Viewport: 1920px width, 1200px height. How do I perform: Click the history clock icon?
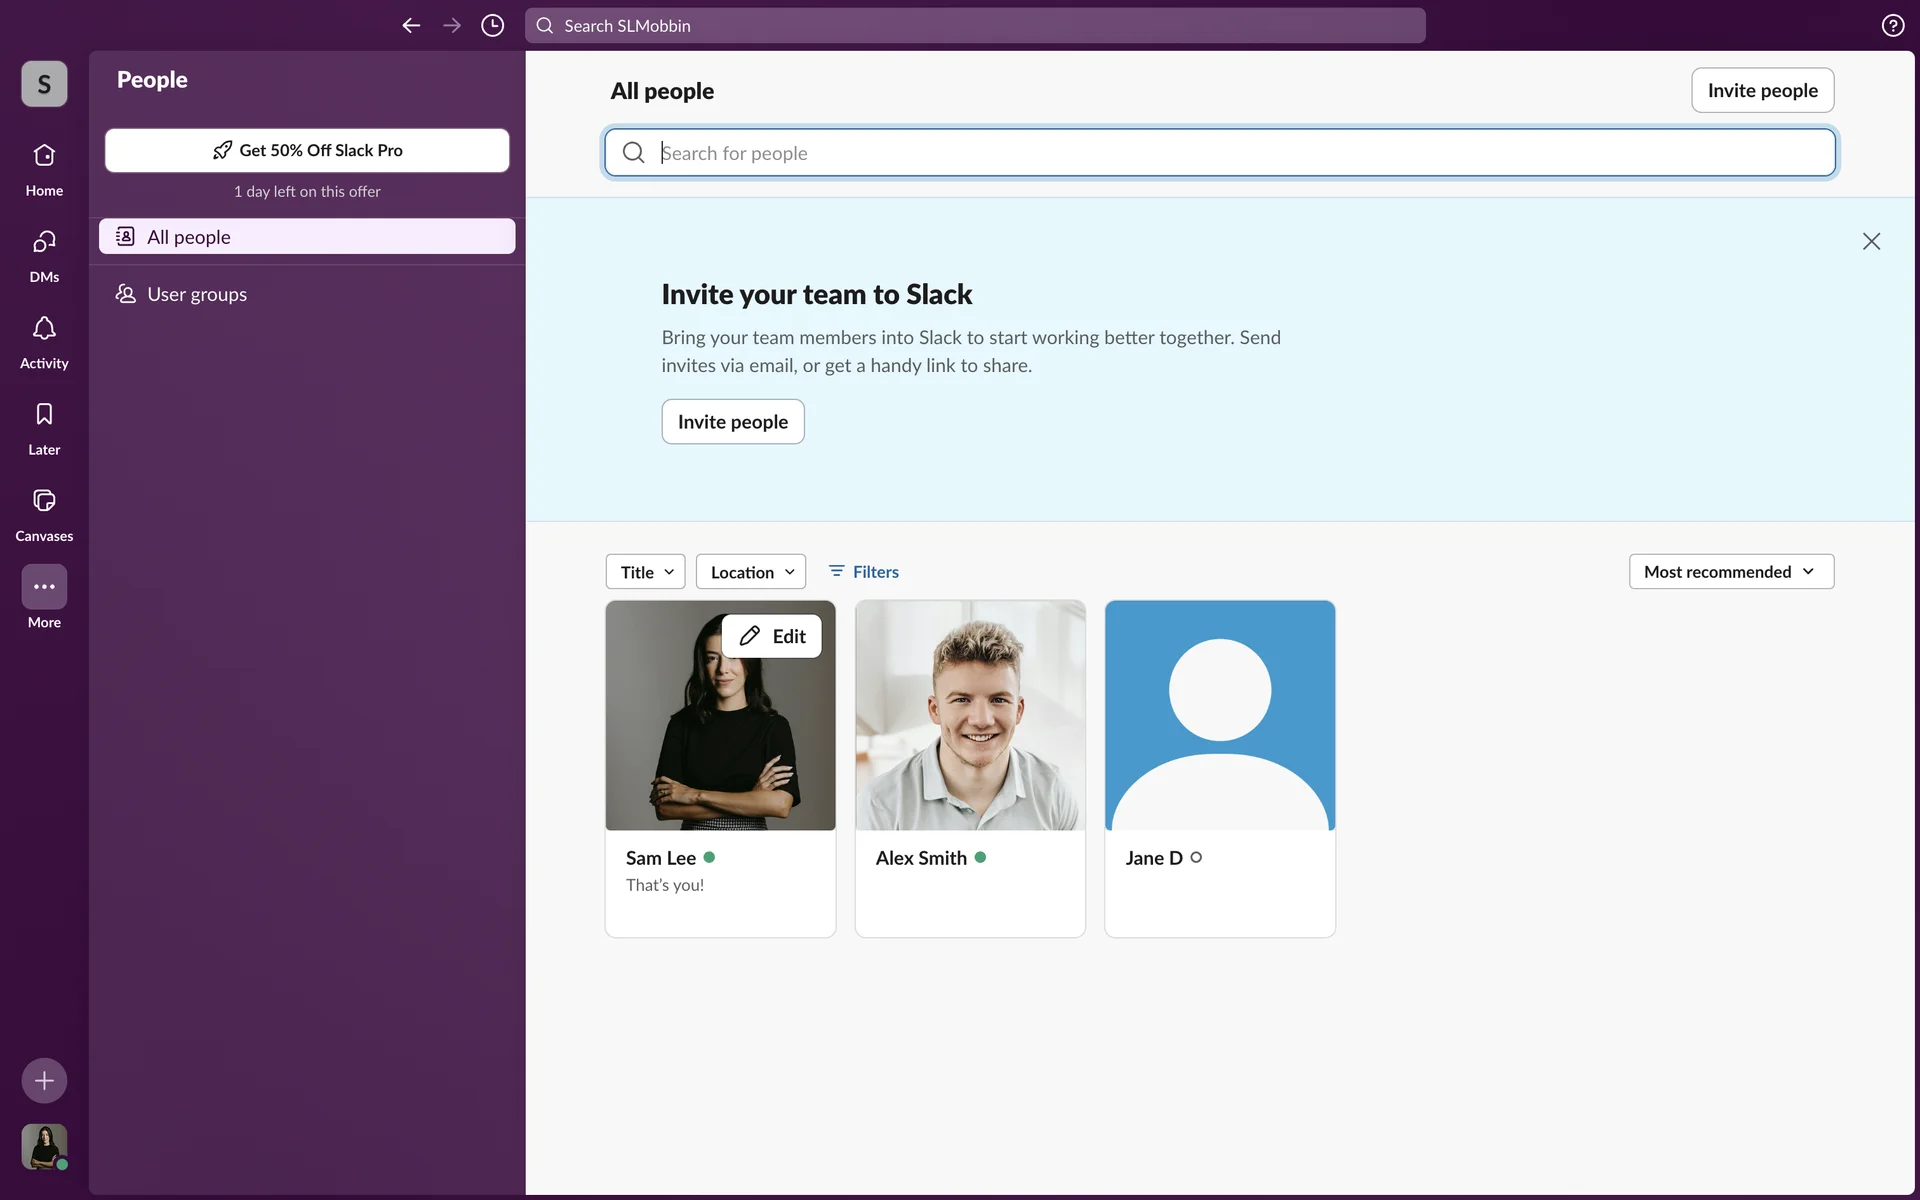[x=492, y=26]
